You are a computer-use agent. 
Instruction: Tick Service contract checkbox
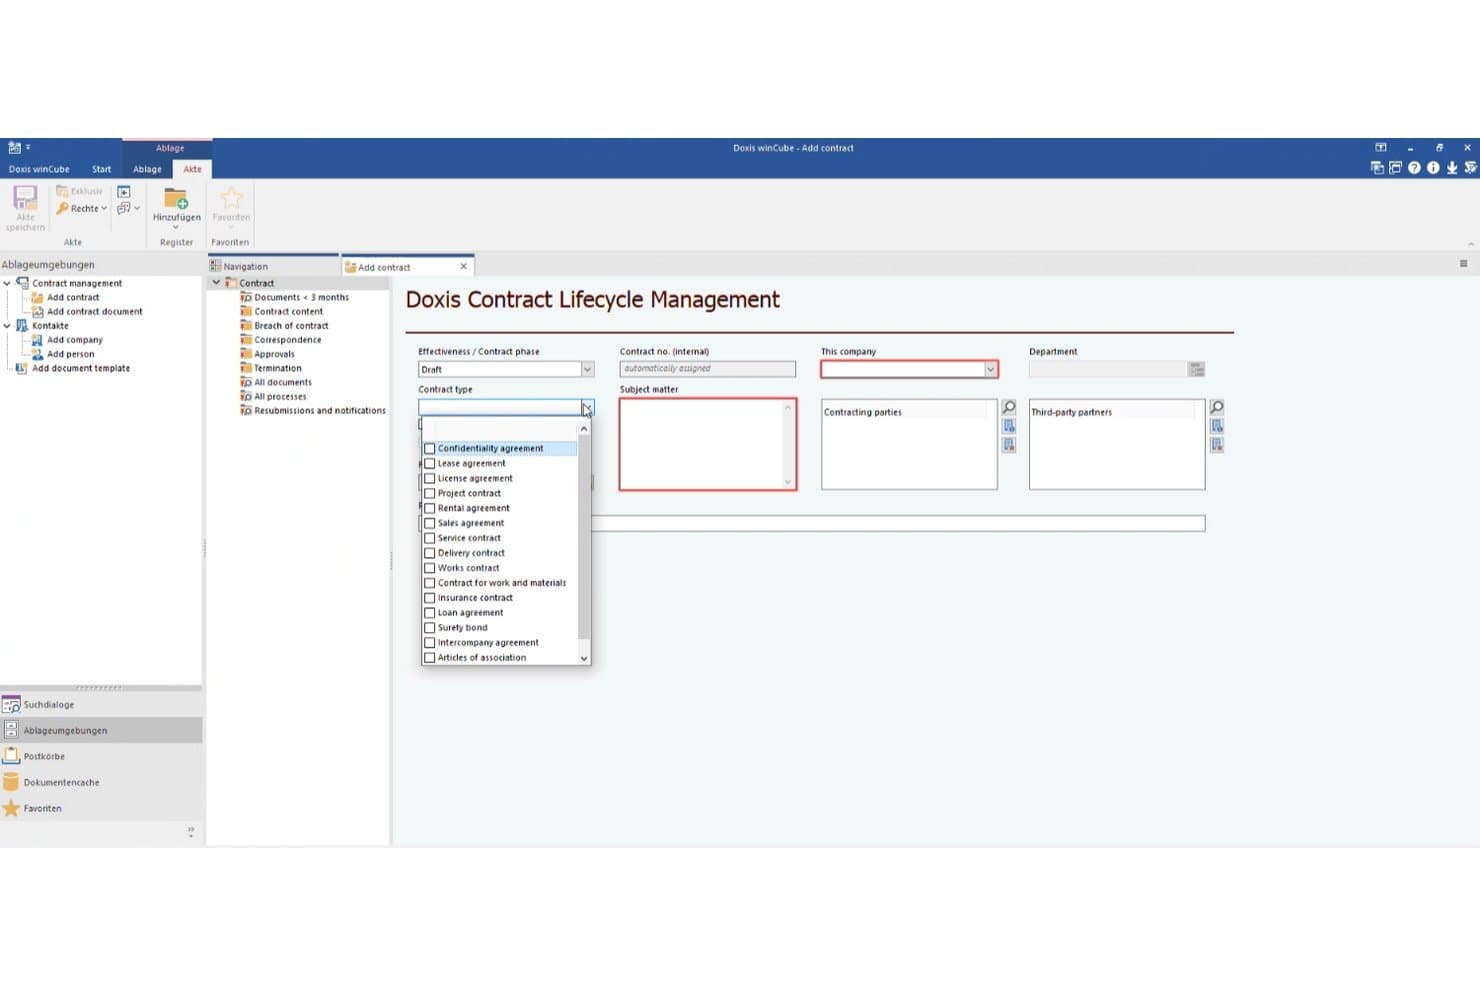430,538
